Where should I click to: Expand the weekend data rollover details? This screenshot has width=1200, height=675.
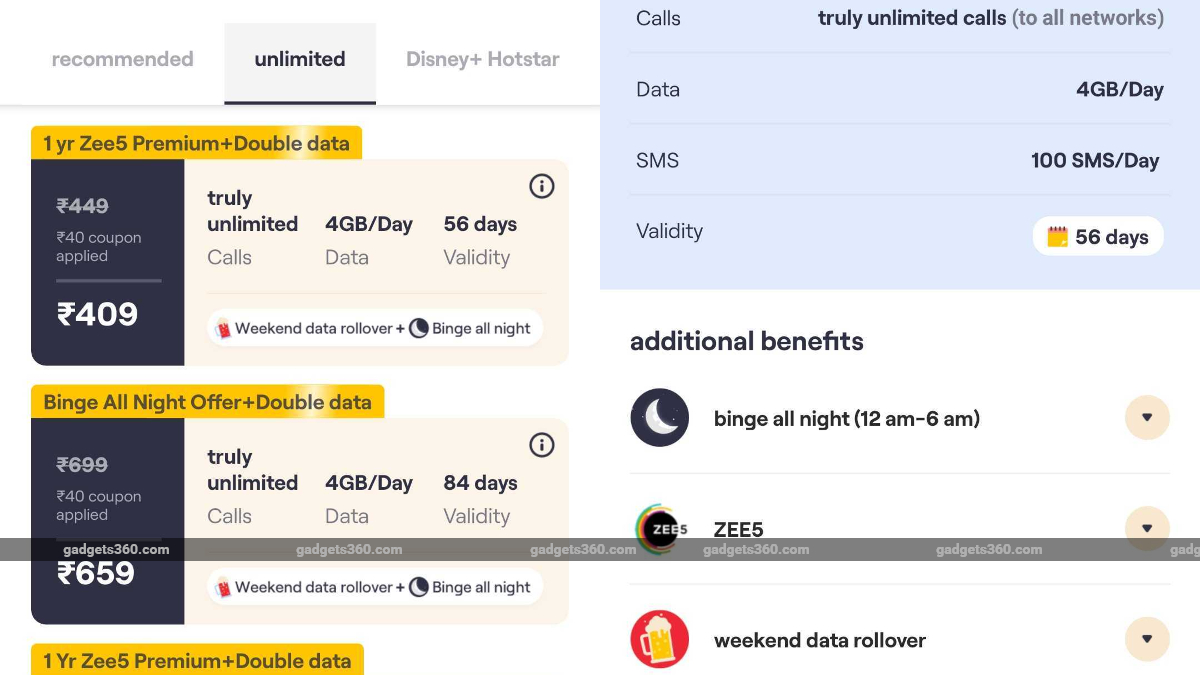[1147, 638]
